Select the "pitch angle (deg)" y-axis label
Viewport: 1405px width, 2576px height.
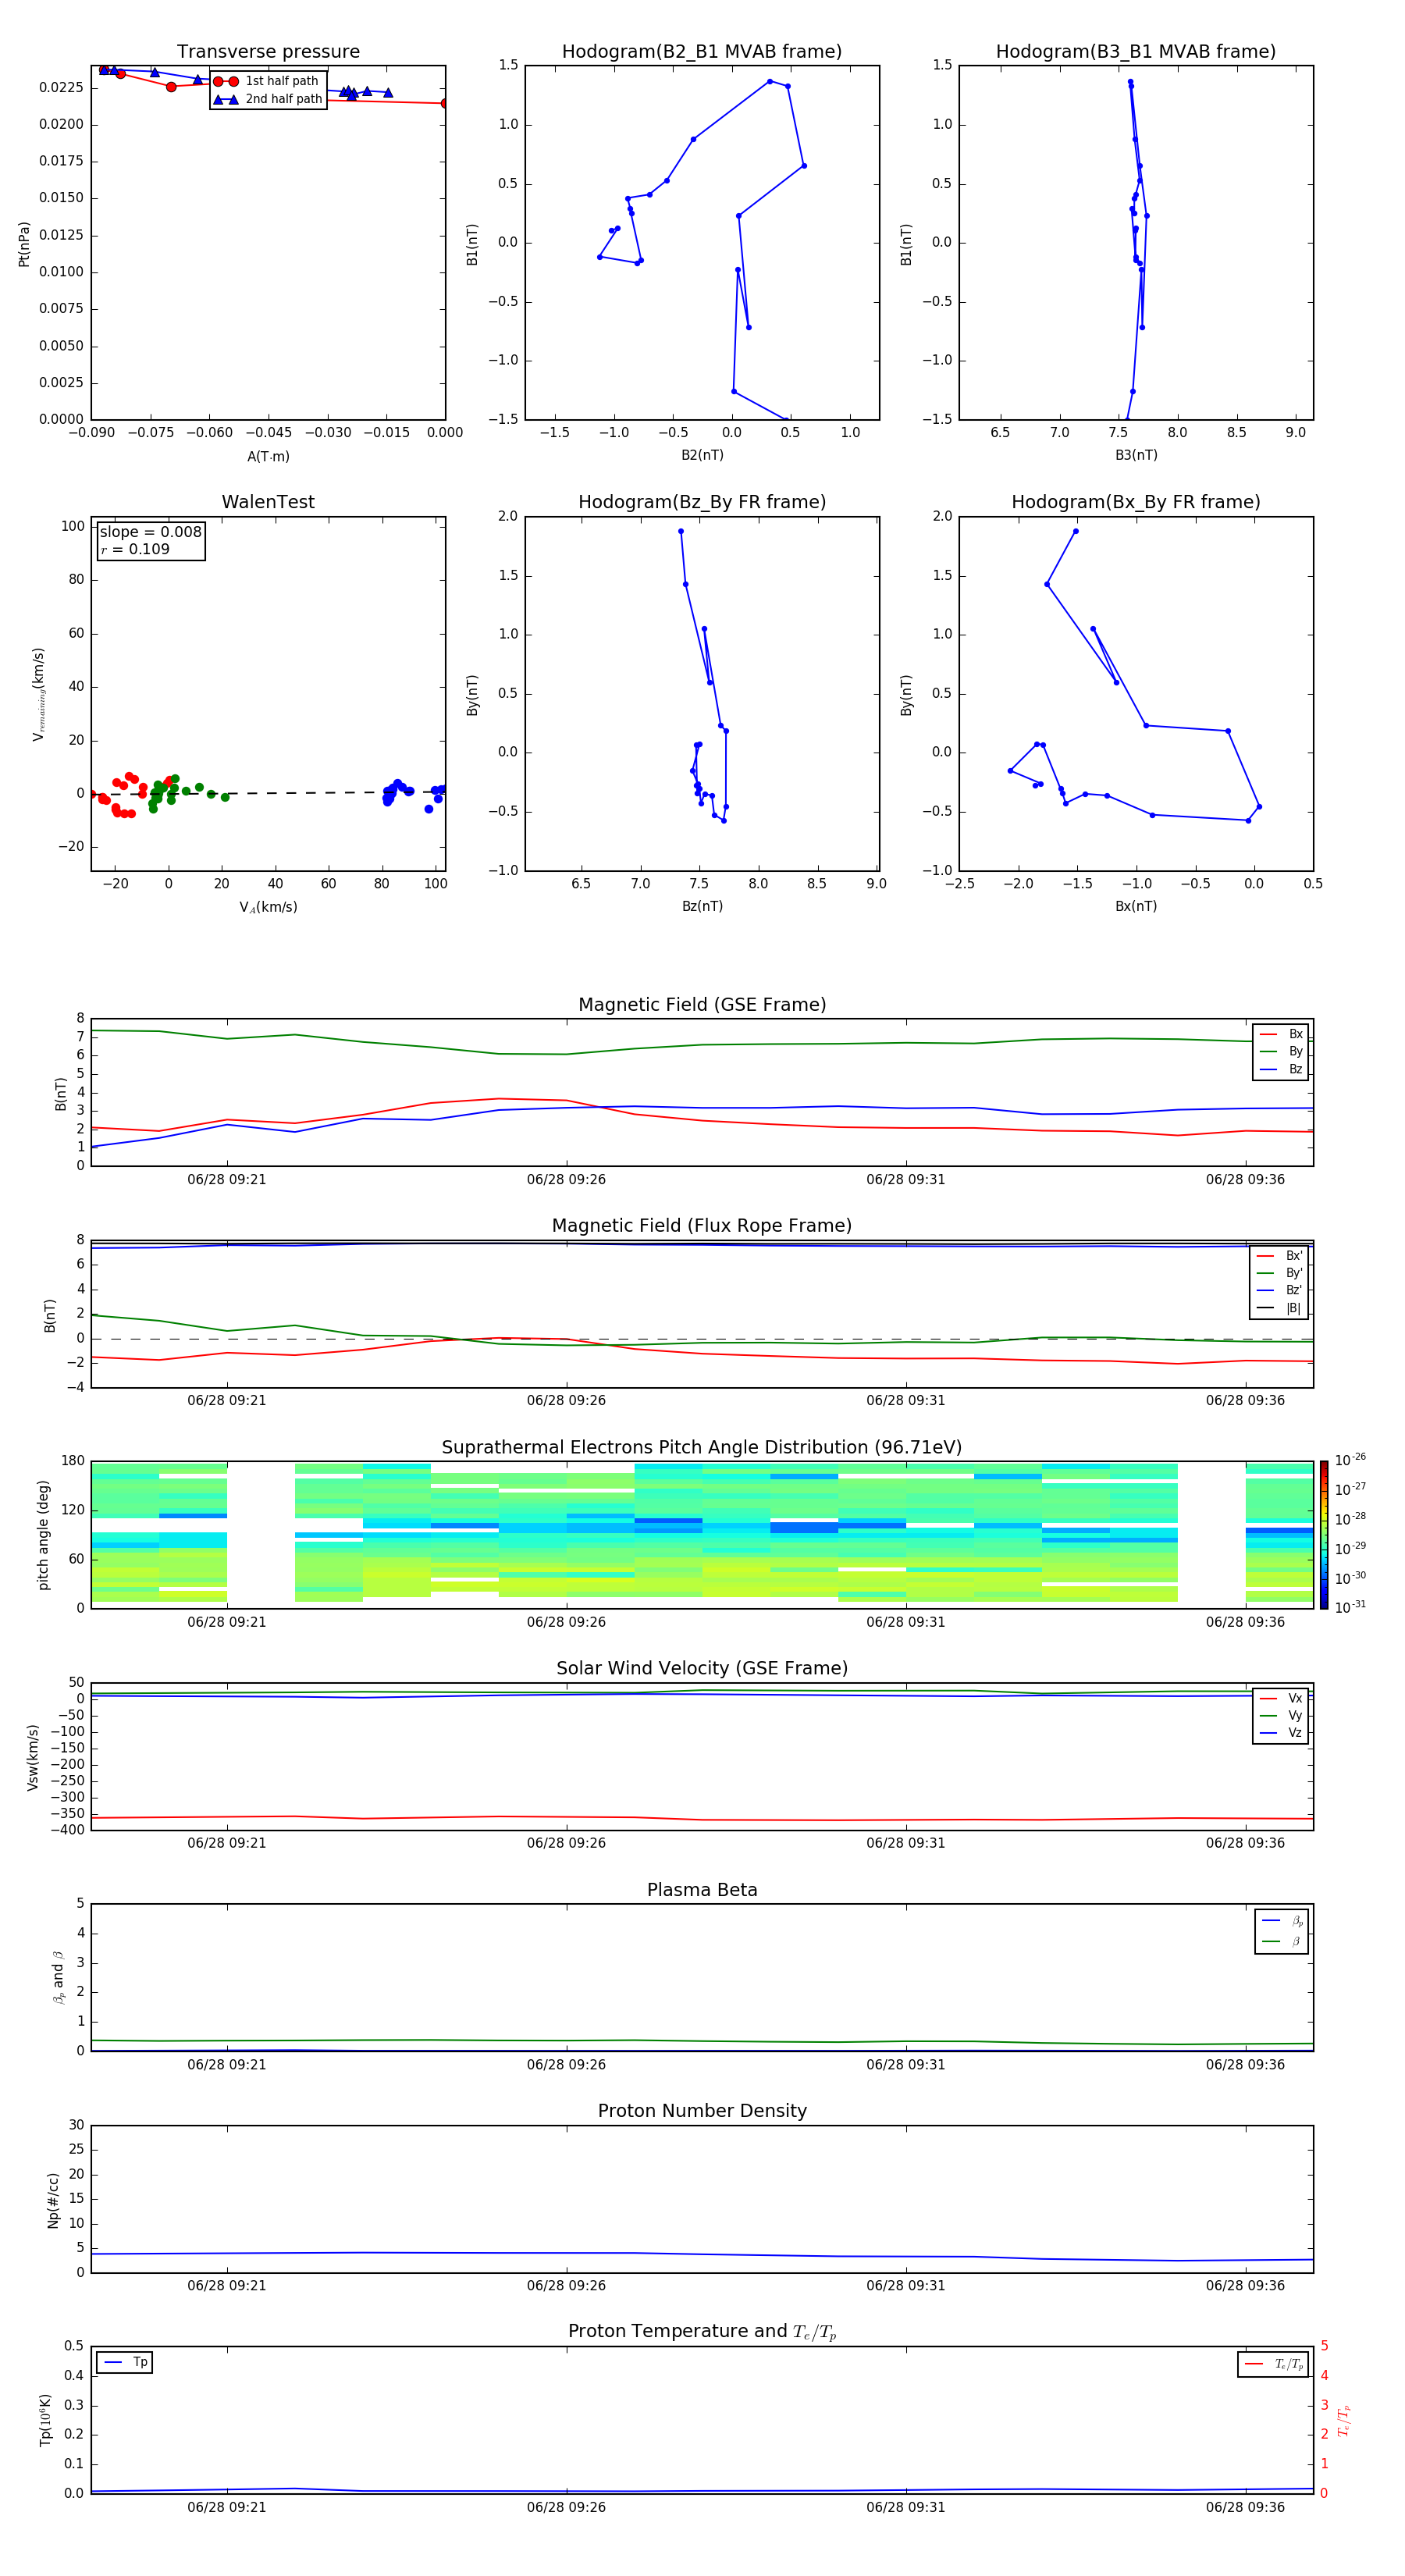pyautogui.click(x=43, y=1535)
